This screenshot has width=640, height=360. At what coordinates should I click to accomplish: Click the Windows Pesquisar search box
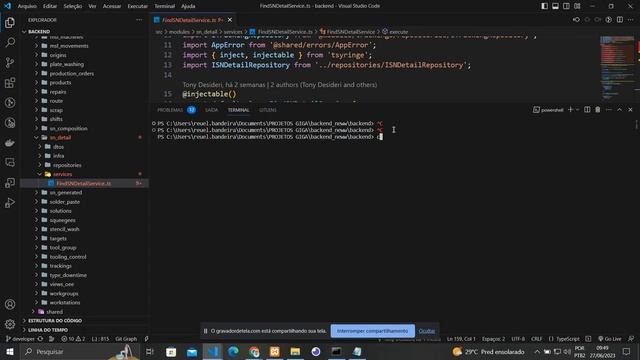pyautogui.click(x=80, y=351)
